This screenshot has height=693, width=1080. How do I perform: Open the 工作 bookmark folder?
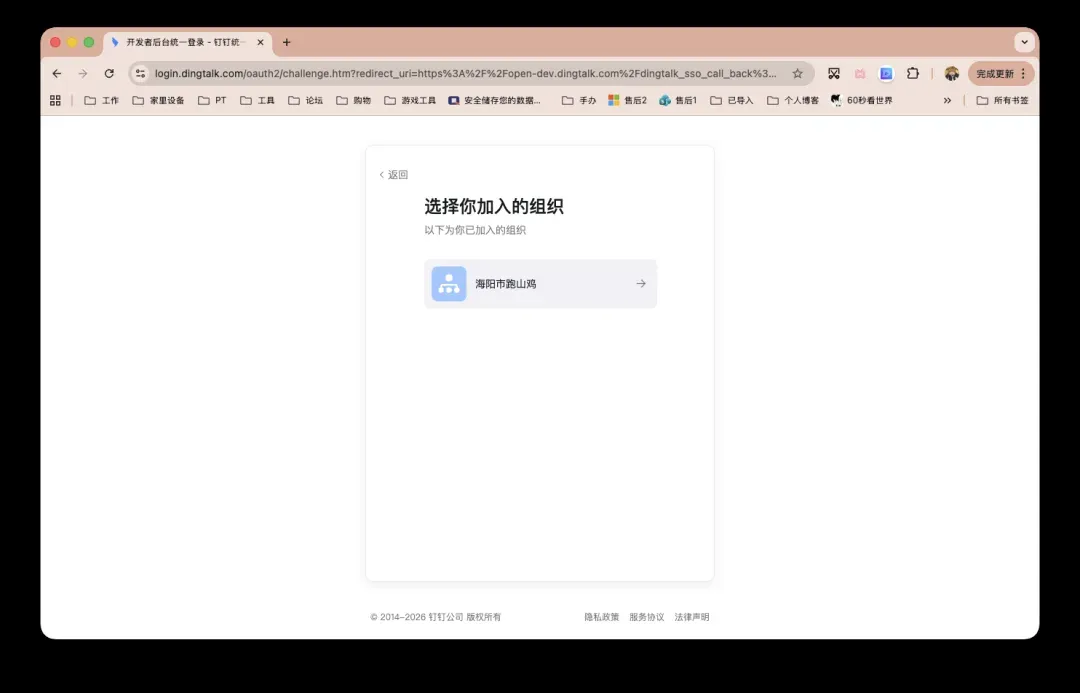click(x=101, y=101)
